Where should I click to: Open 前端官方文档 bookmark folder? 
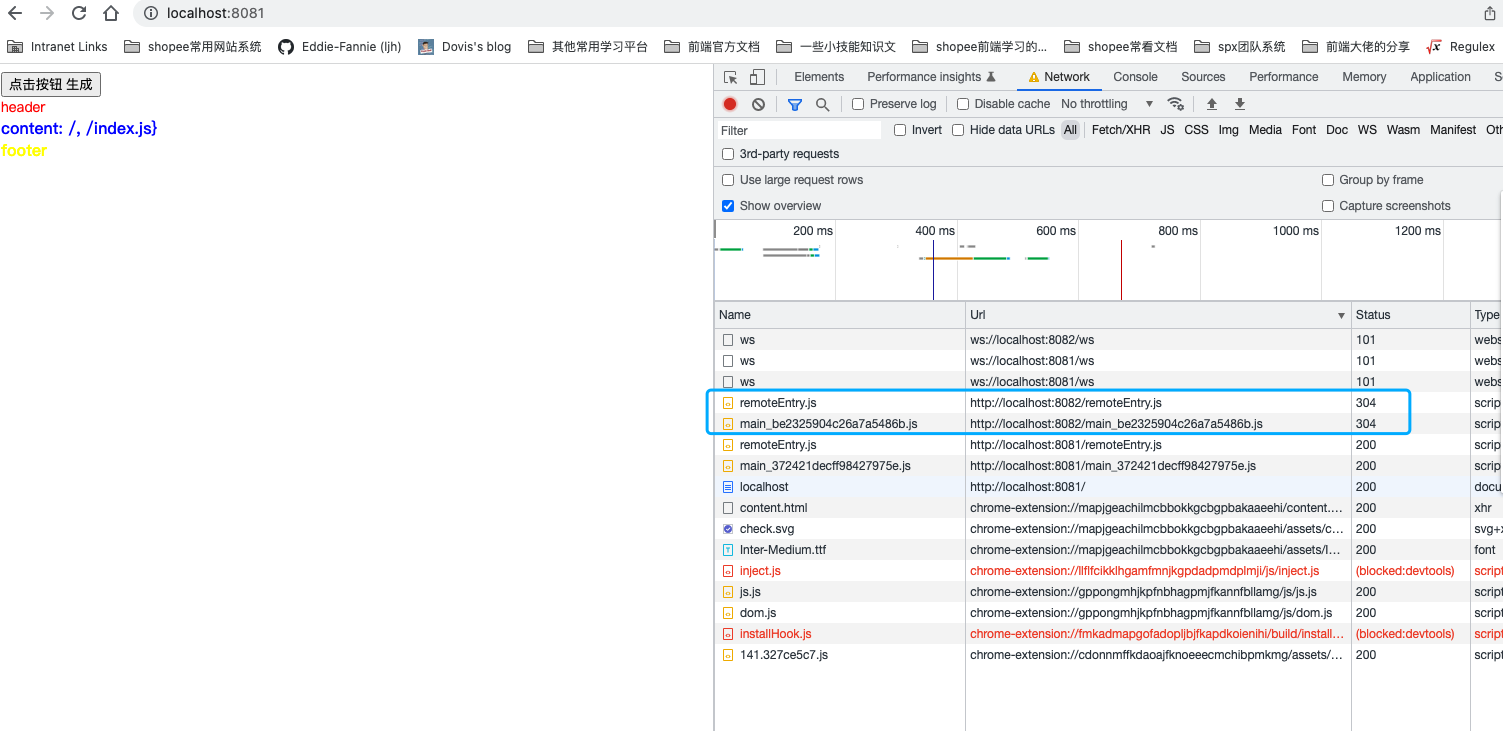(712, 46)
